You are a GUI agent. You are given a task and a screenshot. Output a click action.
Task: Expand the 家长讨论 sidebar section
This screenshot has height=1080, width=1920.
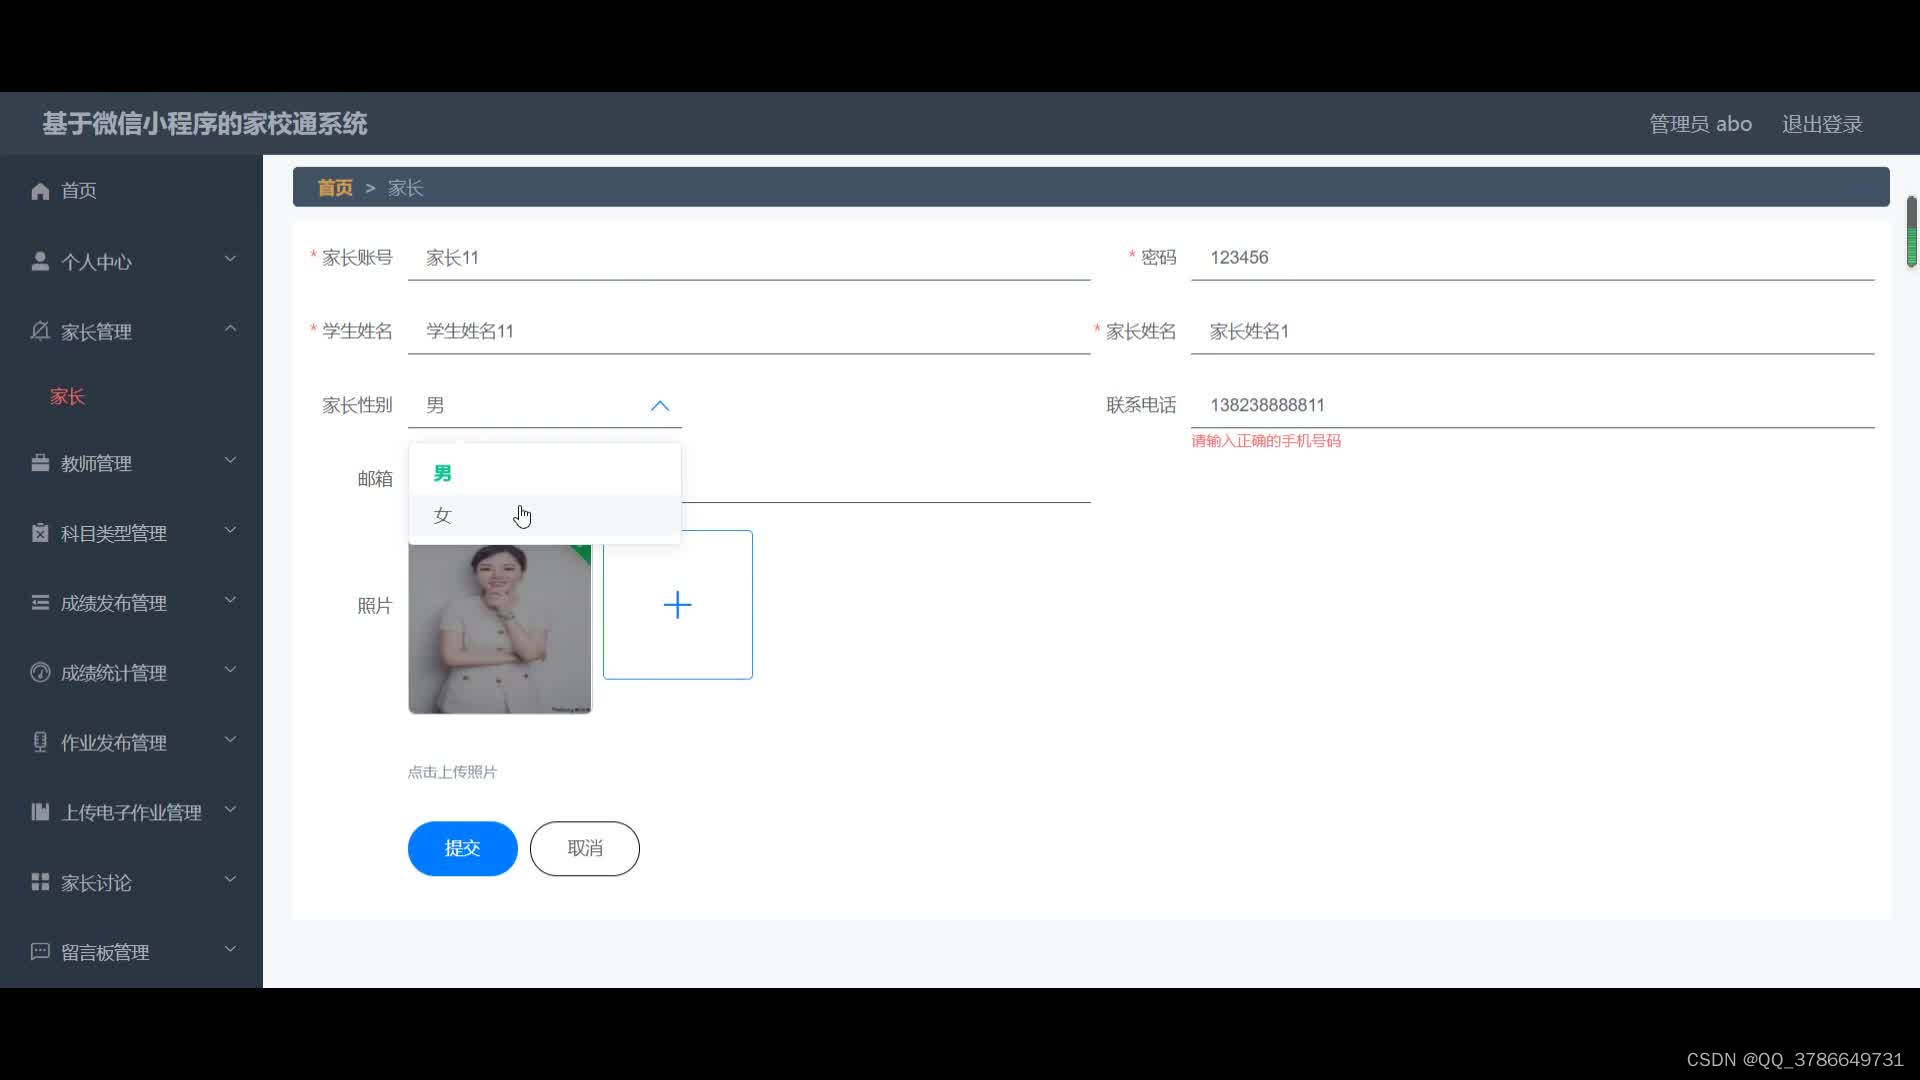click(x=229, y=879)
